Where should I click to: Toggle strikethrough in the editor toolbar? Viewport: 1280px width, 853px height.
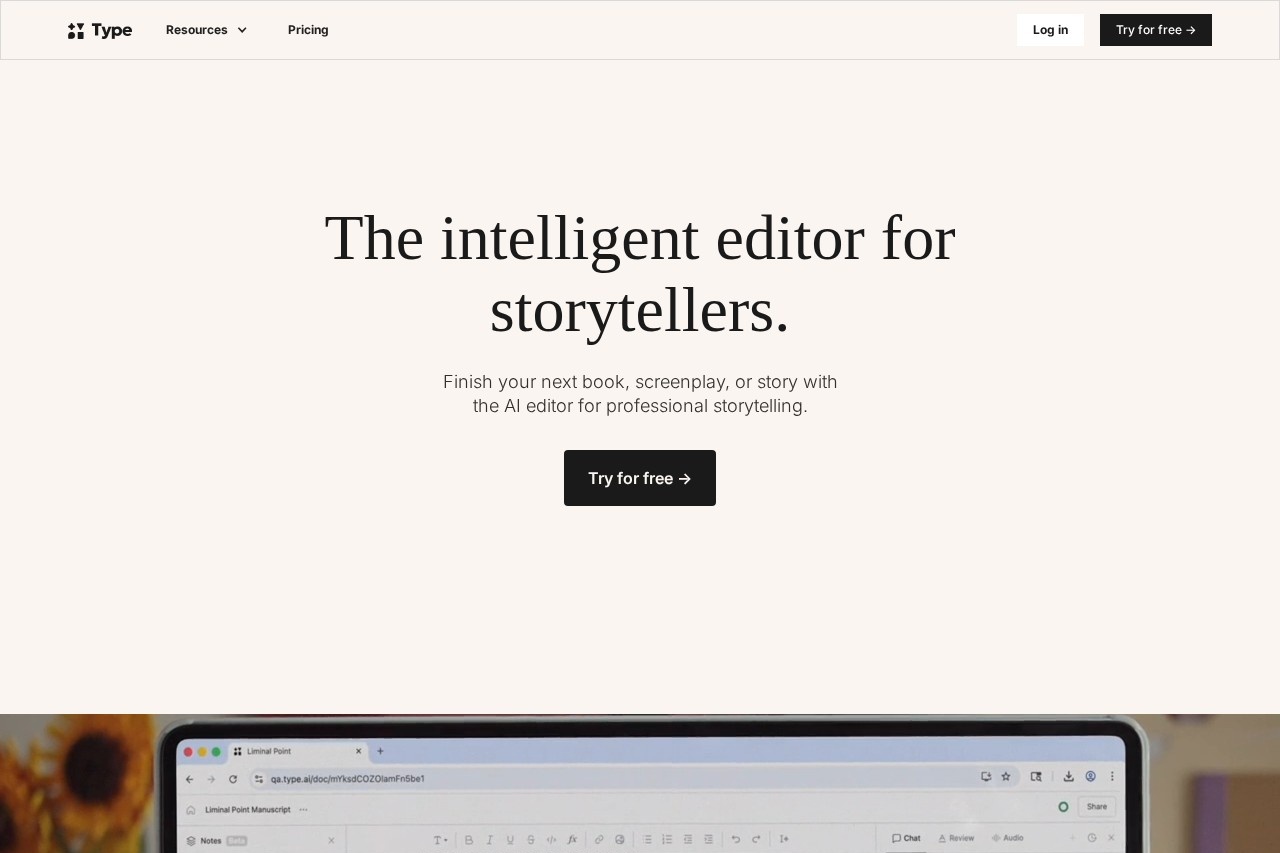point(531,839)
